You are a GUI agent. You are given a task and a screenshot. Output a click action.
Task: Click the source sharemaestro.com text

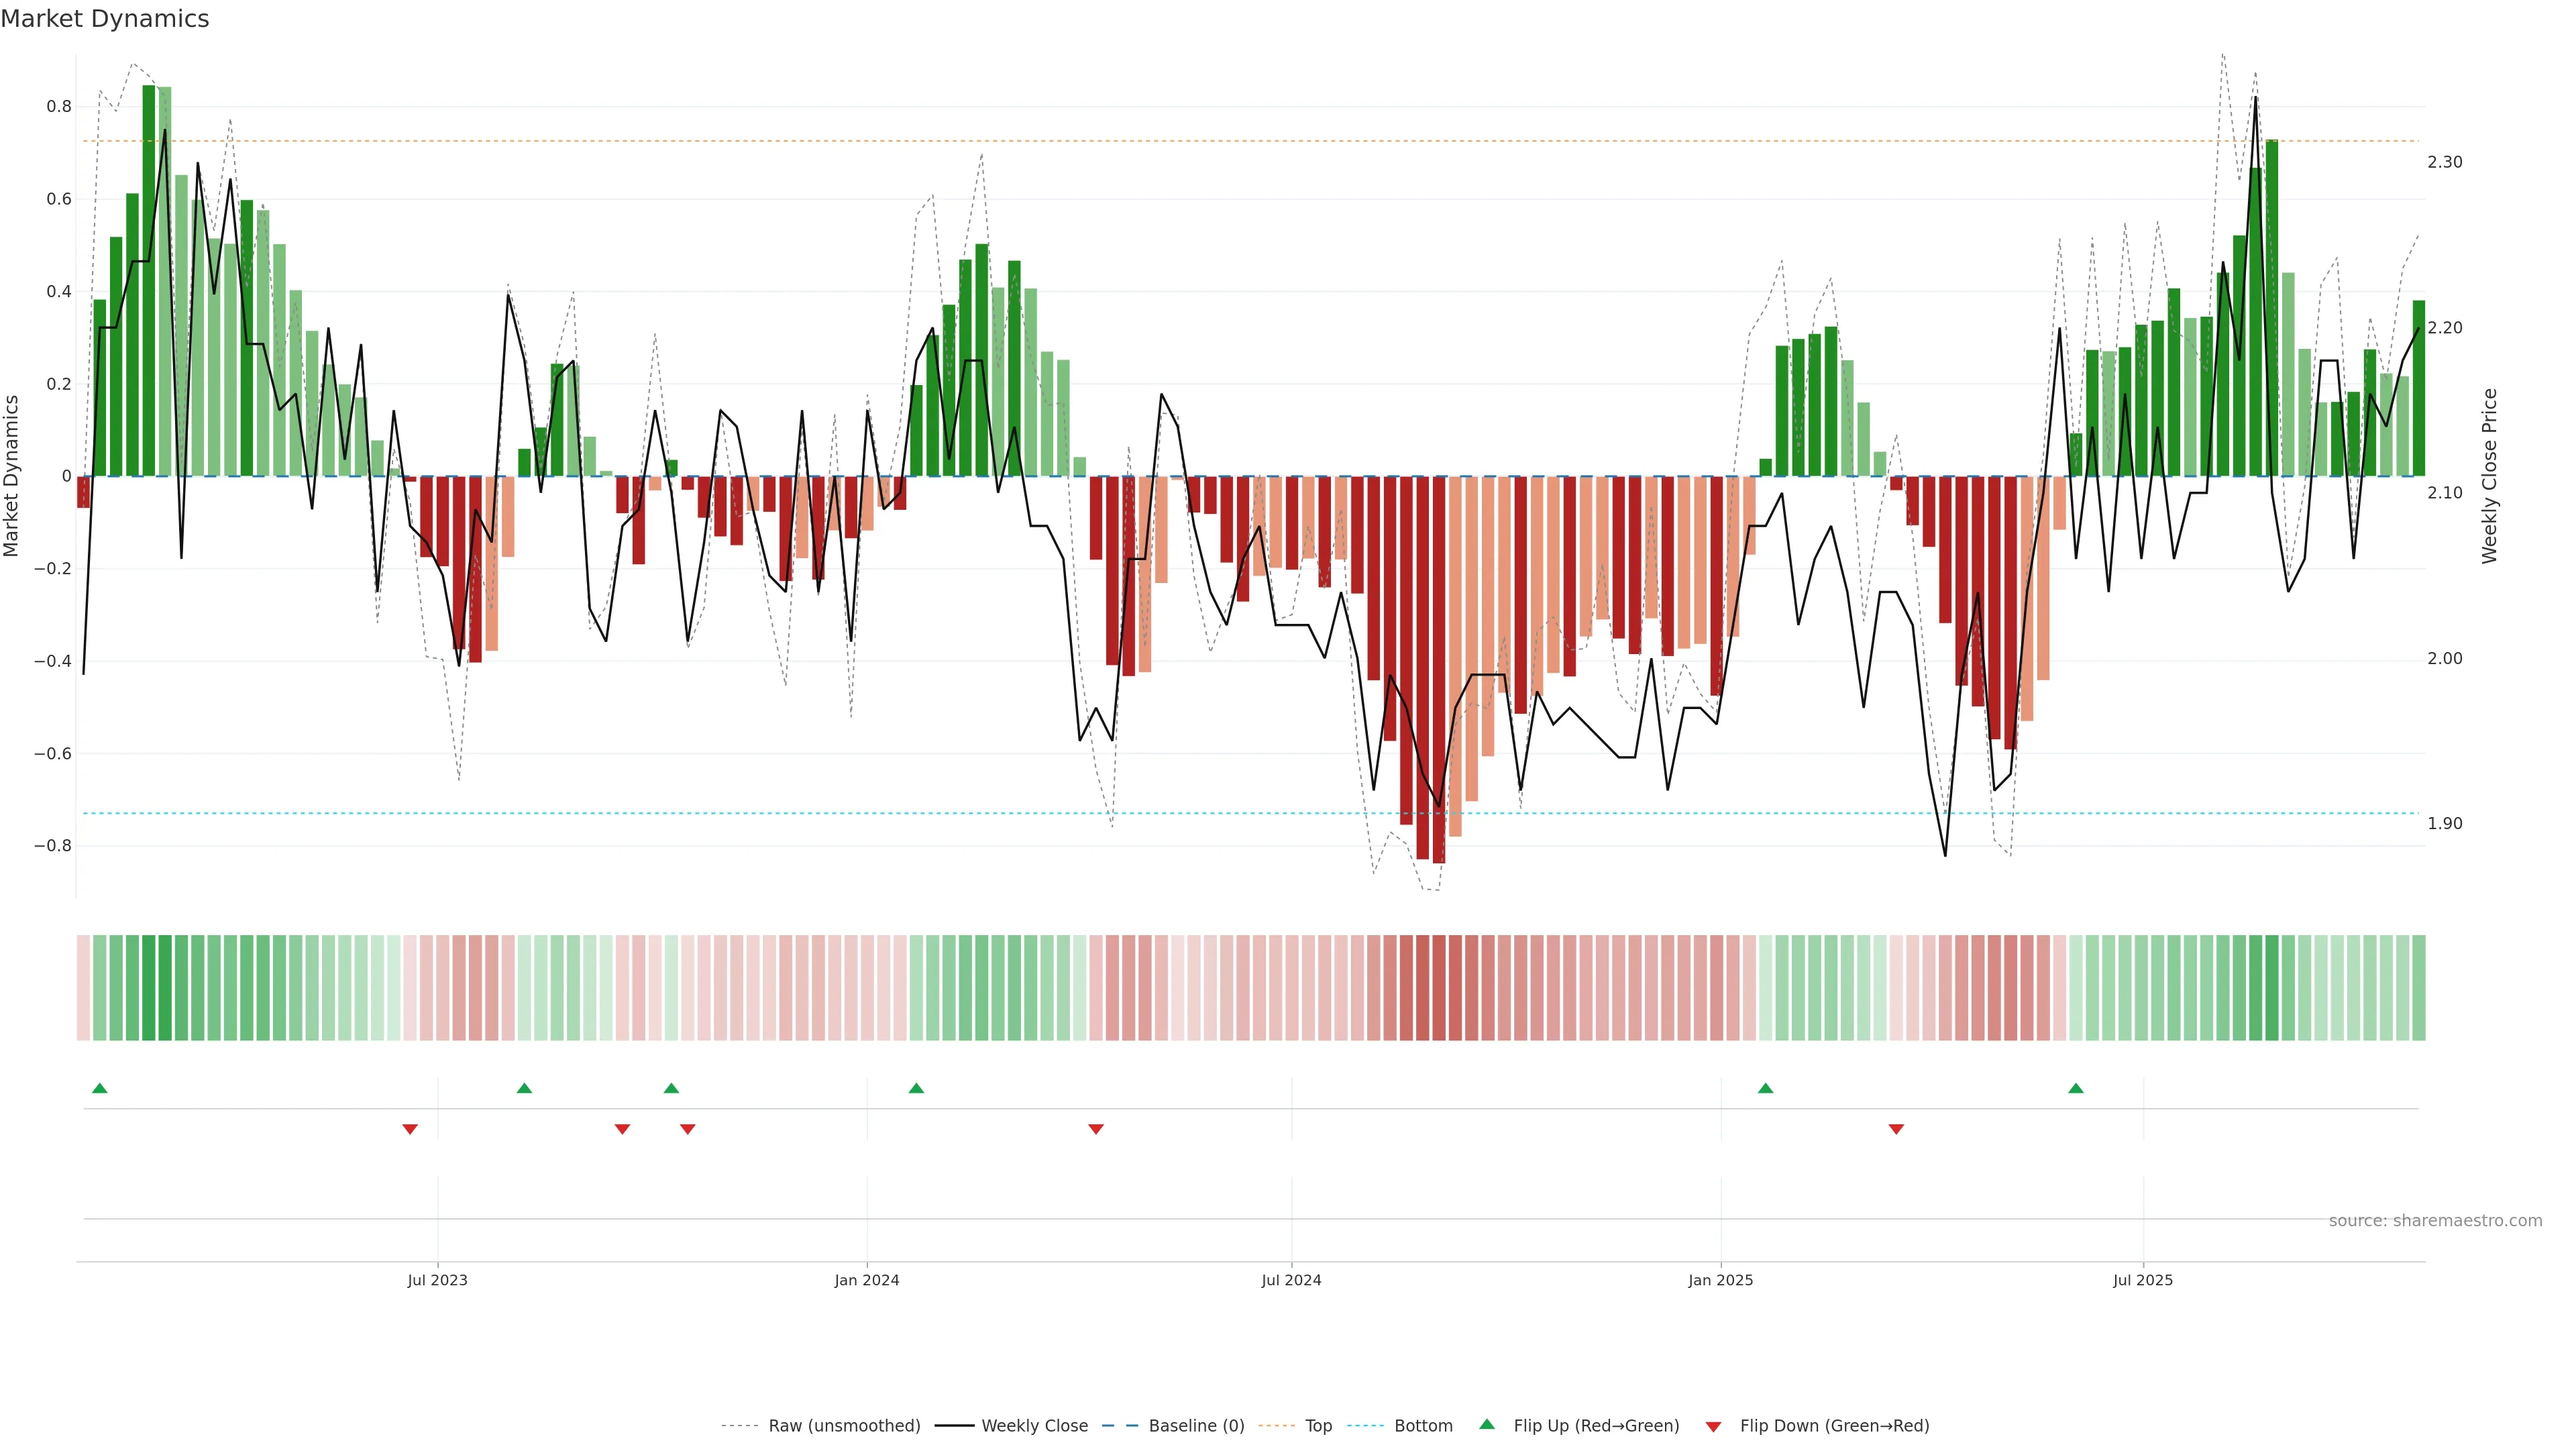pyautogui.click(x=2435, y=1221)
